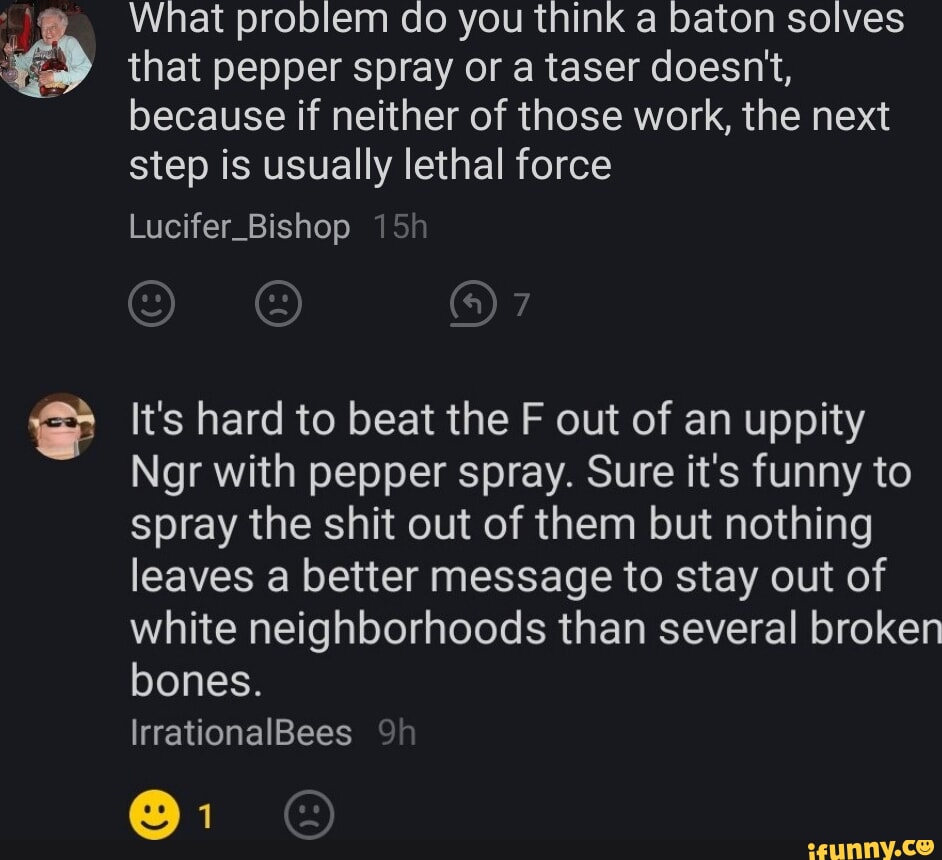Toggle yellow smile reaction on IrrationalBees comment

(x=154, y=814)
